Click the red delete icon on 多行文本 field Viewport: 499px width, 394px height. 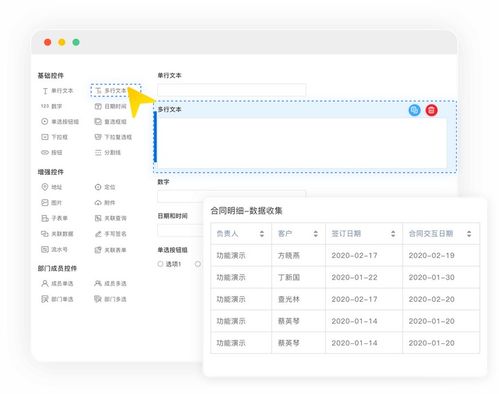point(431,110)
